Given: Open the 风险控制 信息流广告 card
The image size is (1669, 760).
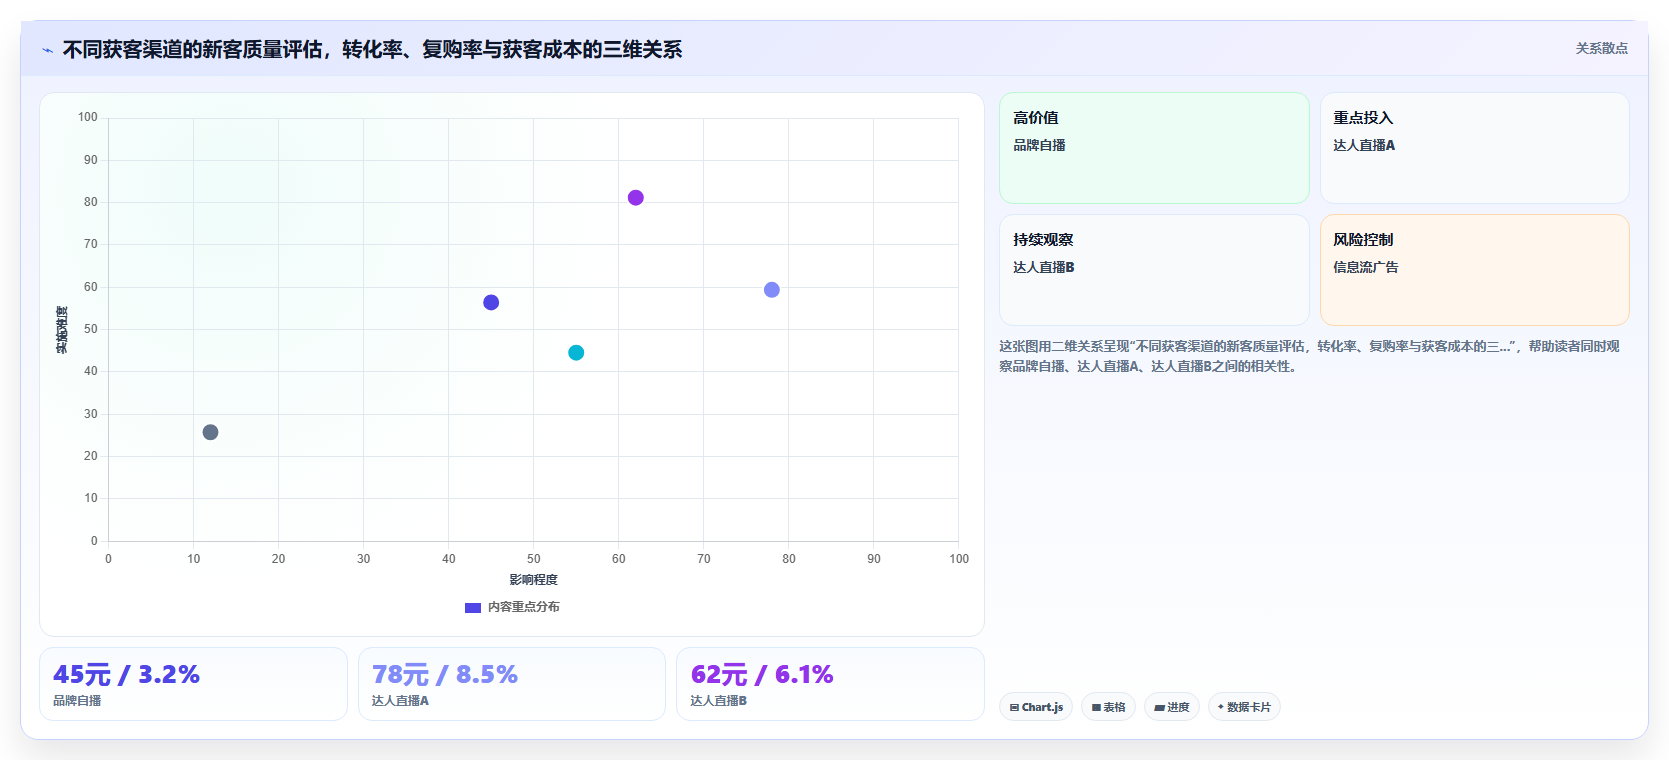Looking at the screenshot, I should coord(1475,270).
